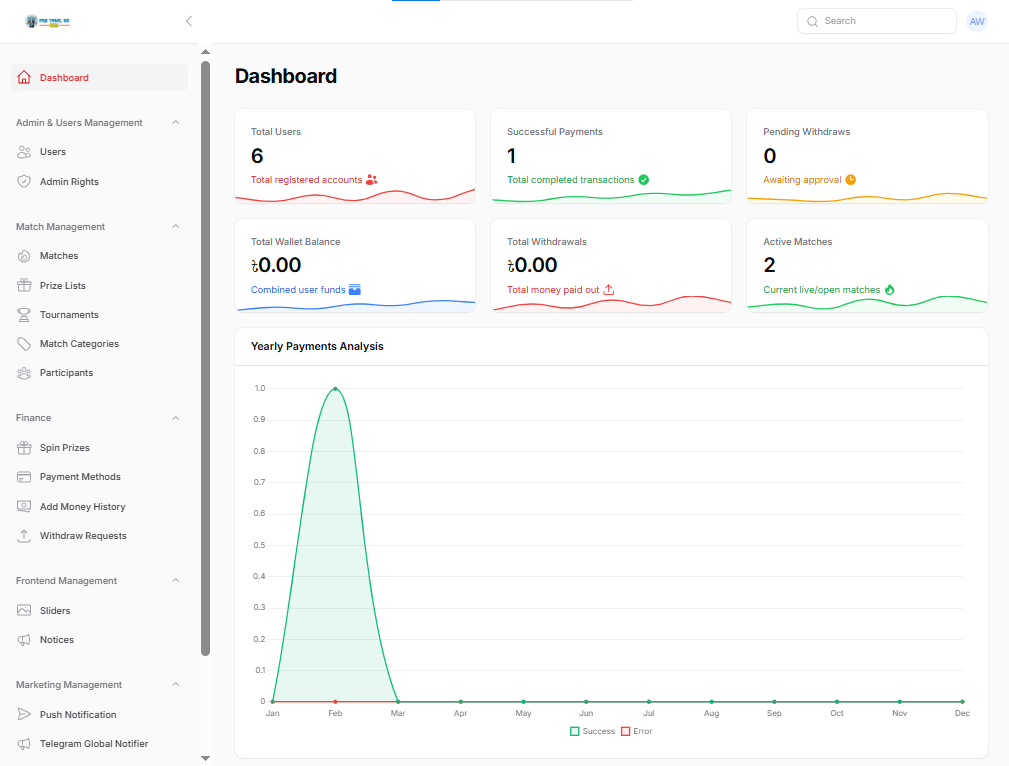Click the Match Categories tag icon
This screenshot has width=1009, height=766.
tap(24, 344)
